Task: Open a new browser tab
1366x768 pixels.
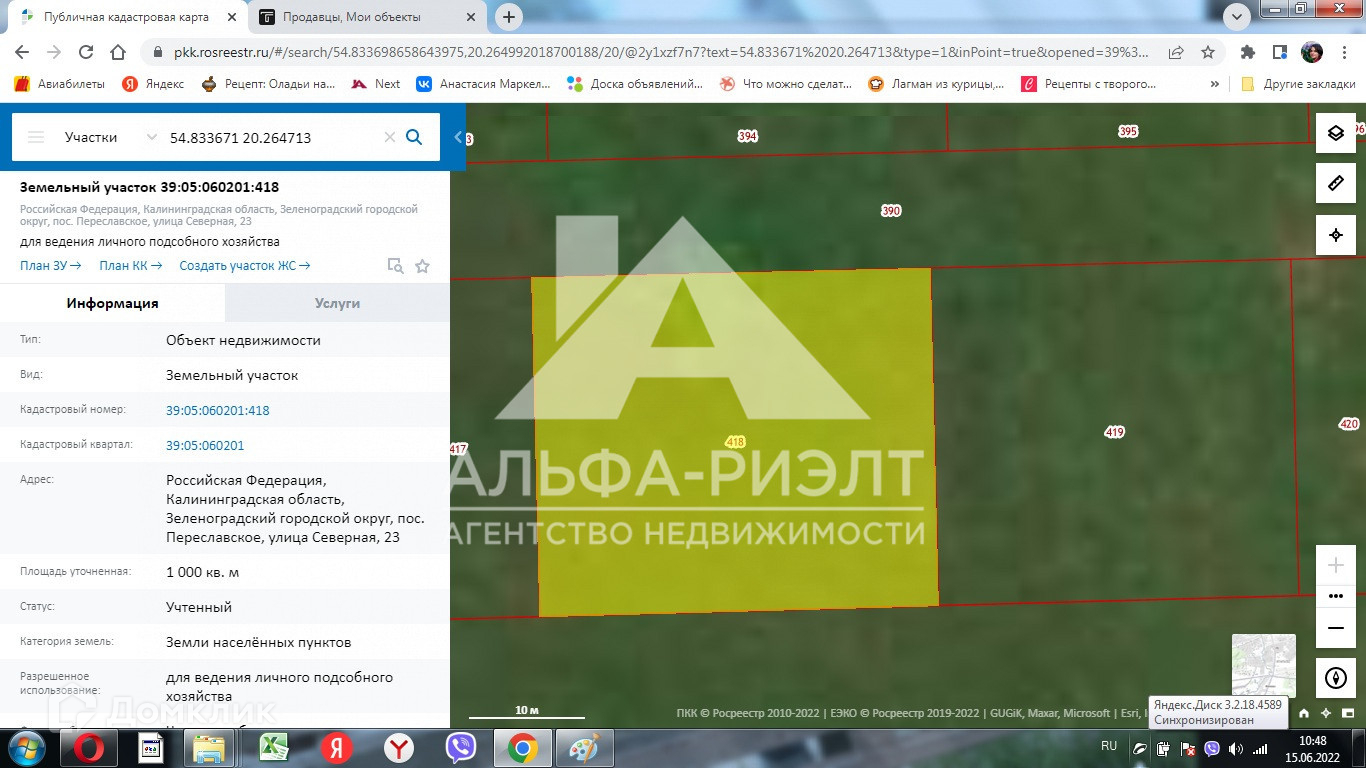Action: (x=509, y=17)
